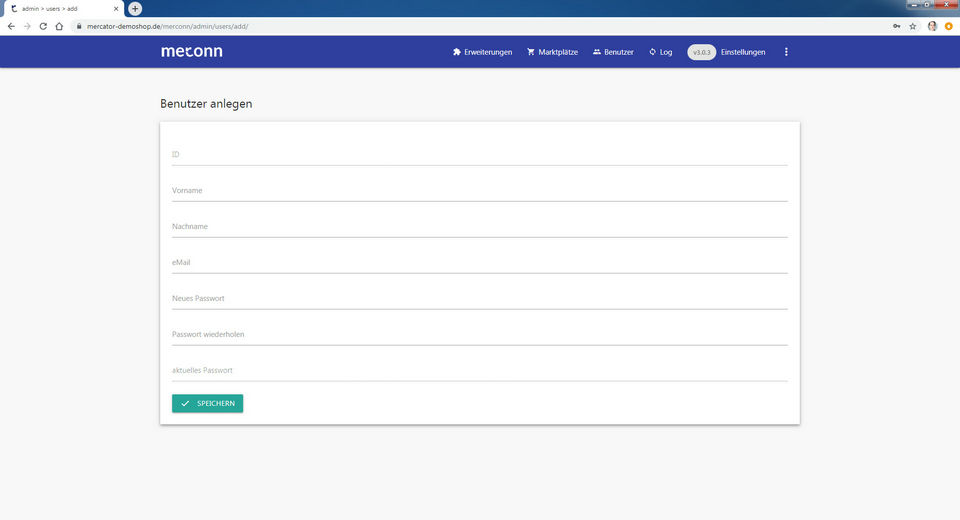The height and width of the screenshot is (520, 960).
Task: Select the Nachname text field
Action: (x=479, y=227)
